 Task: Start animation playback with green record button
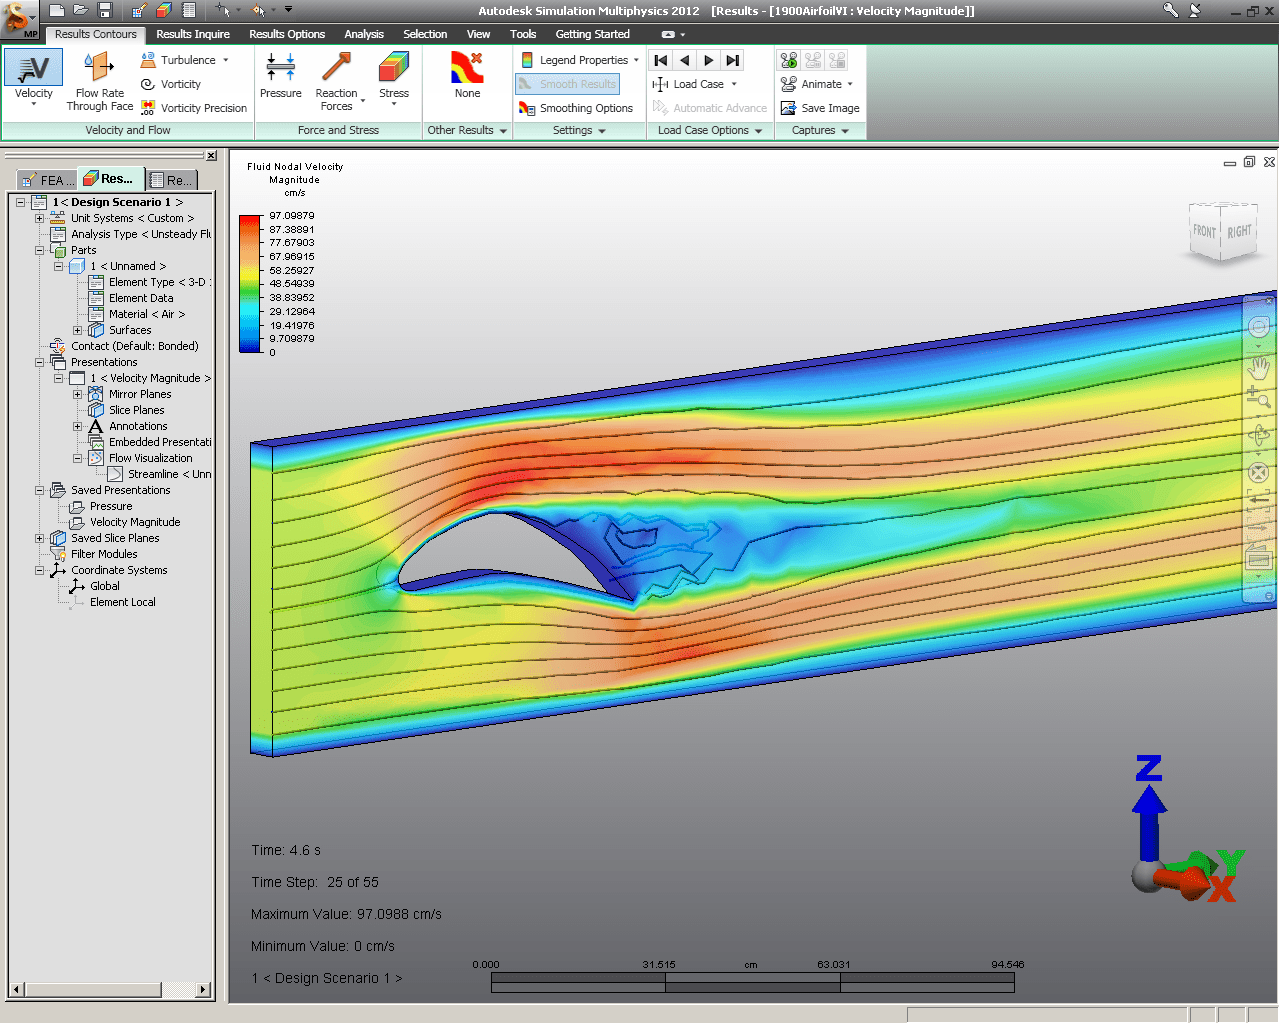788,60
